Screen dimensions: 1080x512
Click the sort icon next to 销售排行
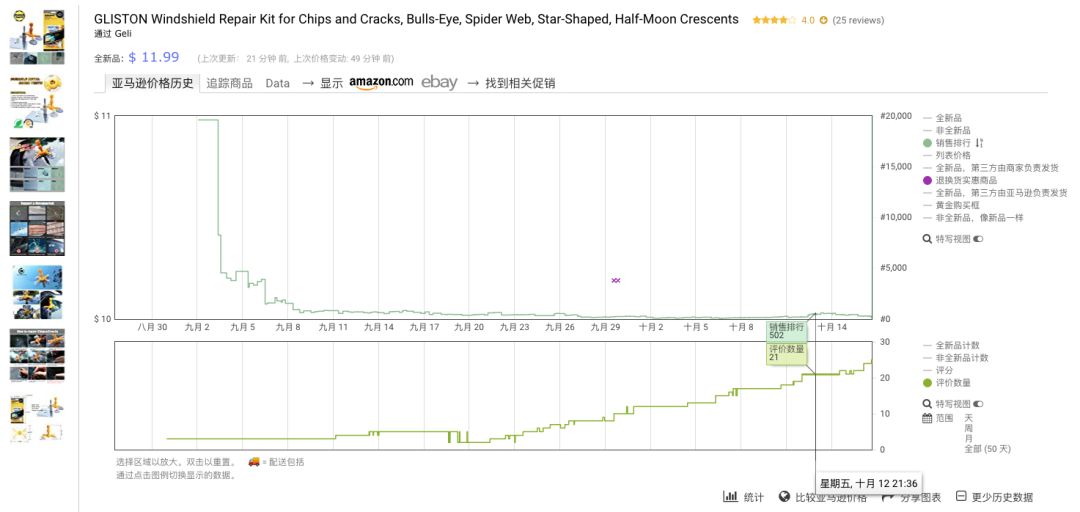(980, 143)
